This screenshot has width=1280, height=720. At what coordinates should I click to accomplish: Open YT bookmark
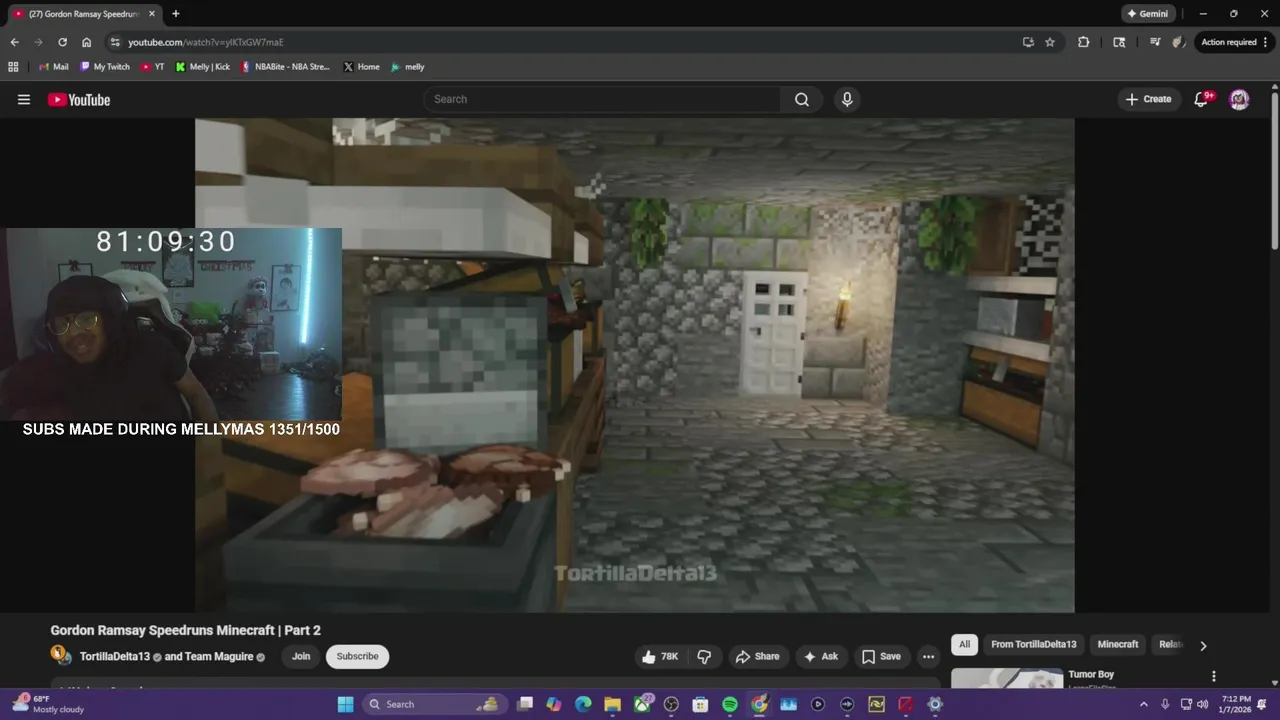click(152, 67)
